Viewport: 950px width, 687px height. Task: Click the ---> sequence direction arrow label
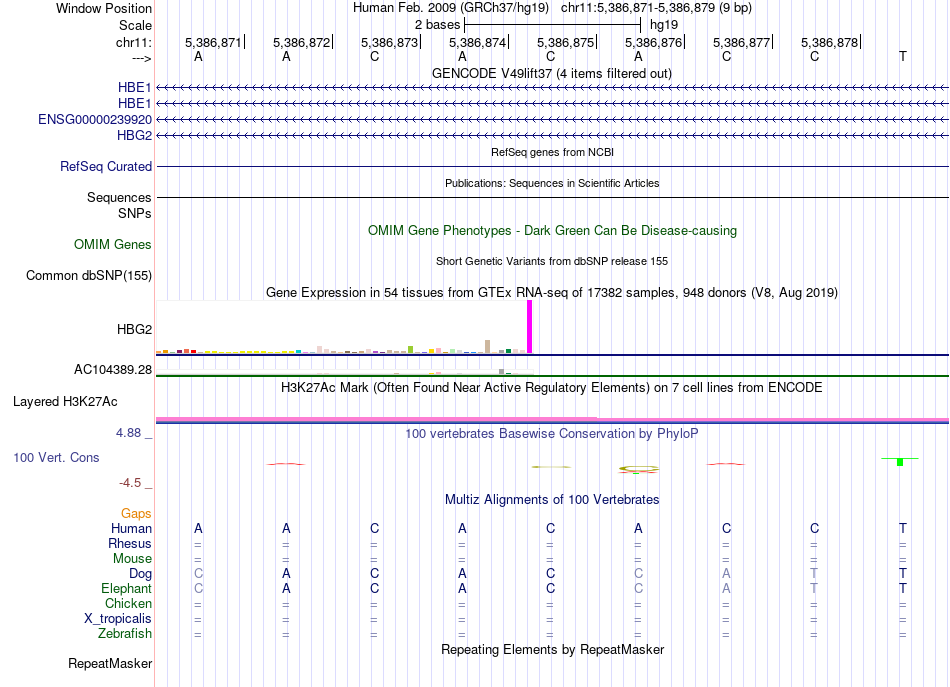[x=141, y=58]
